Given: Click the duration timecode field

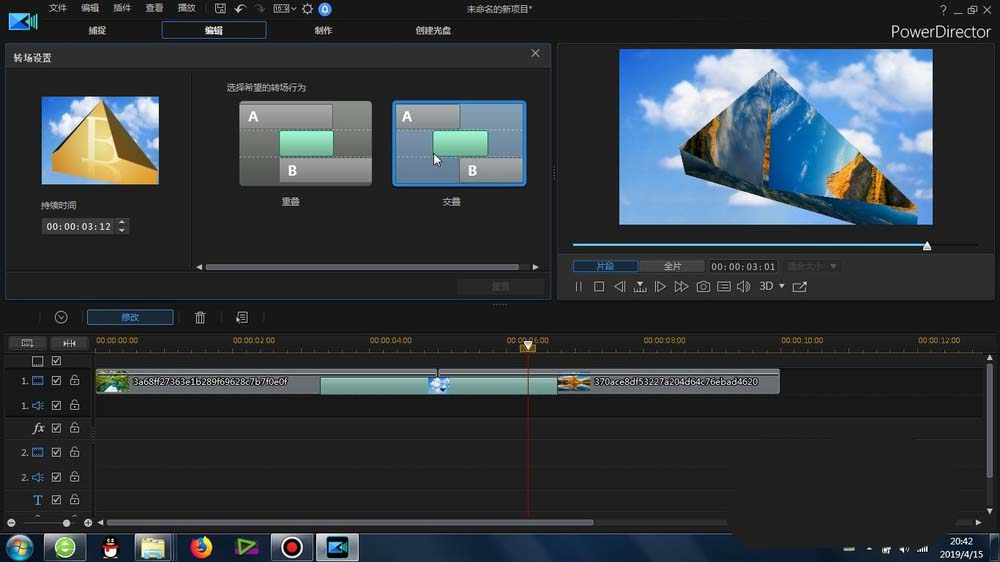Looking at the screenshot, I should [78, 226].
